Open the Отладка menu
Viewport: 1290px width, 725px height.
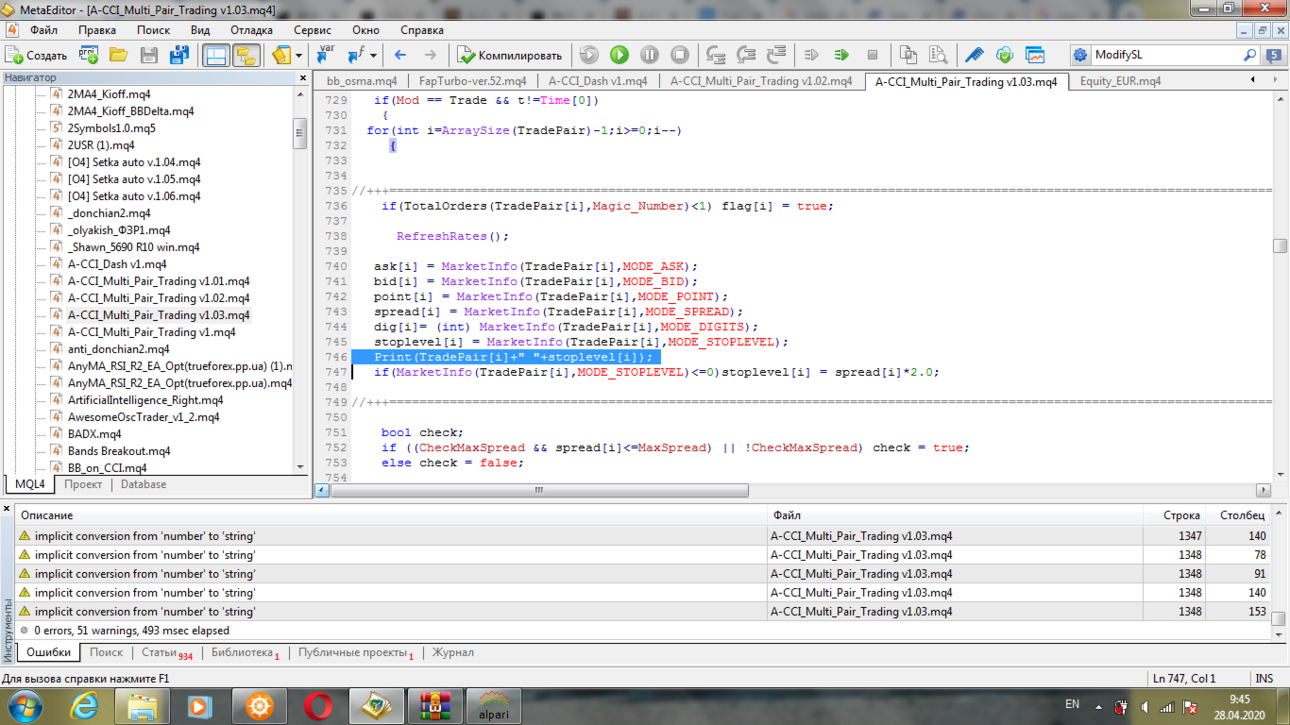[x=252, y=30]
